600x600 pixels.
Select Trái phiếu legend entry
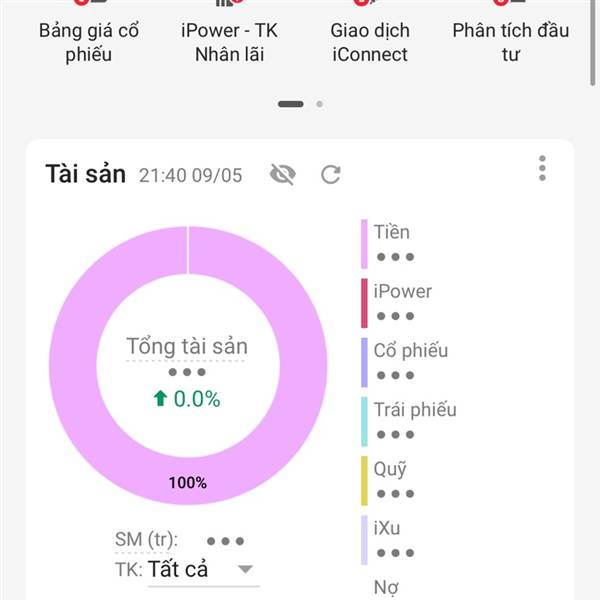(415, 422)
